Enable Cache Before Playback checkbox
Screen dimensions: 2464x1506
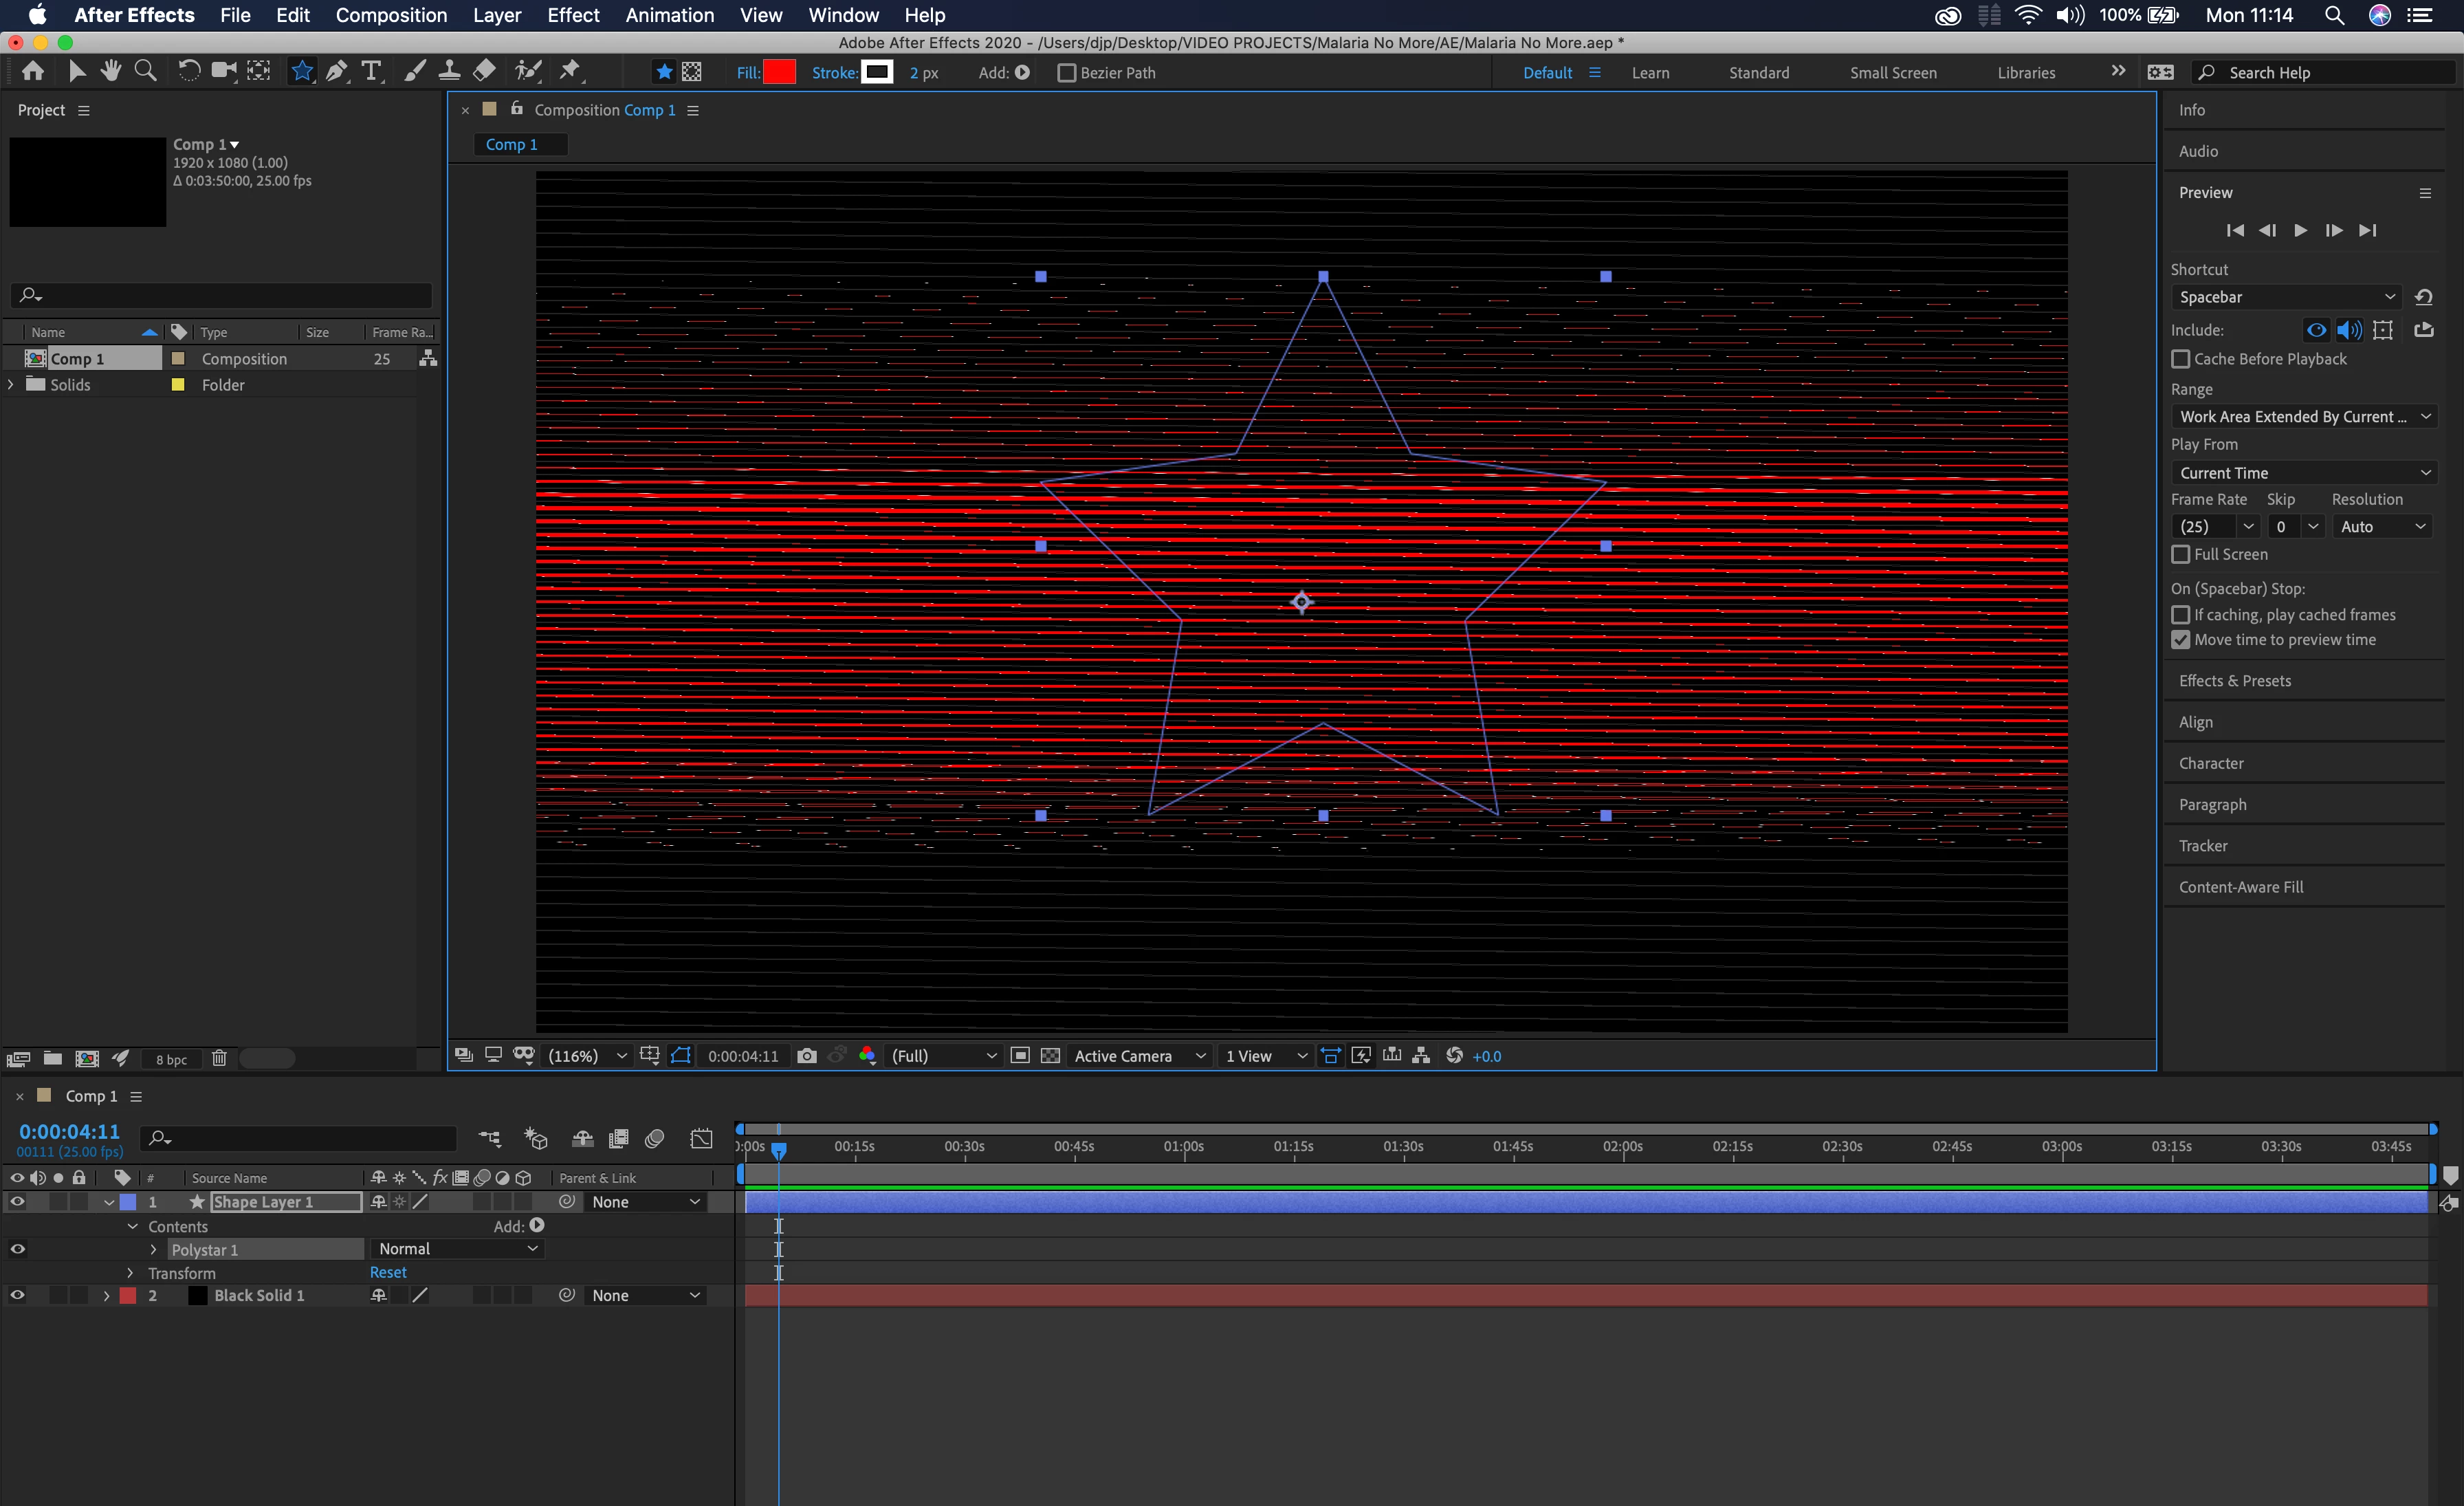(2181, 359)
